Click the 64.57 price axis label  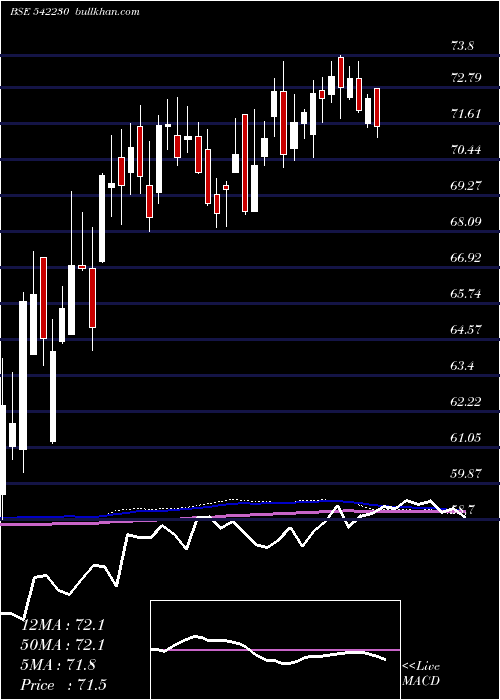pyautogui.click(x=466, y=330)
